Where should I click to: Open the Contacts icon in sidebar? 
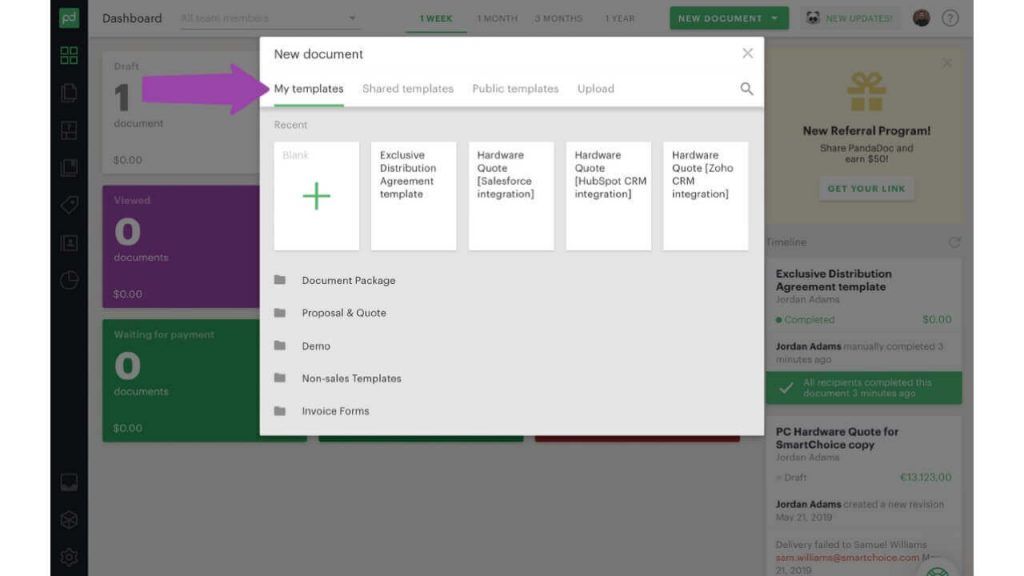[x=69, y=243]
